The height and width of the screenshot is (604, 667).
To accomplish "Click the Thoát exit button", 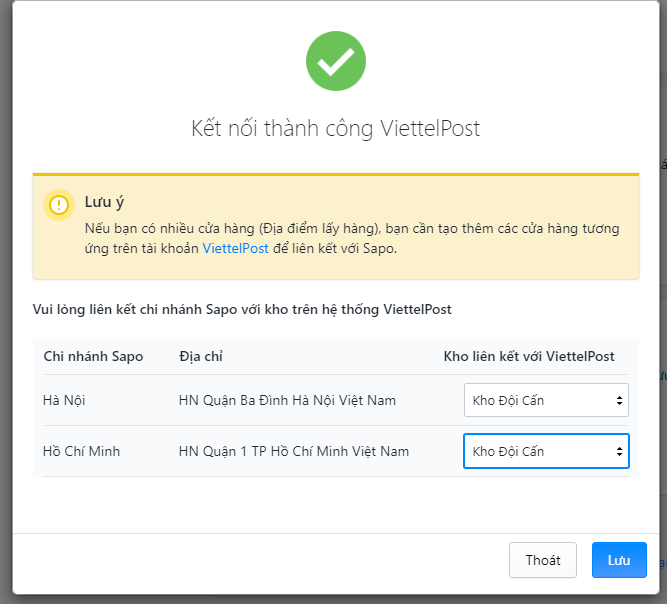I will point(543,560).
